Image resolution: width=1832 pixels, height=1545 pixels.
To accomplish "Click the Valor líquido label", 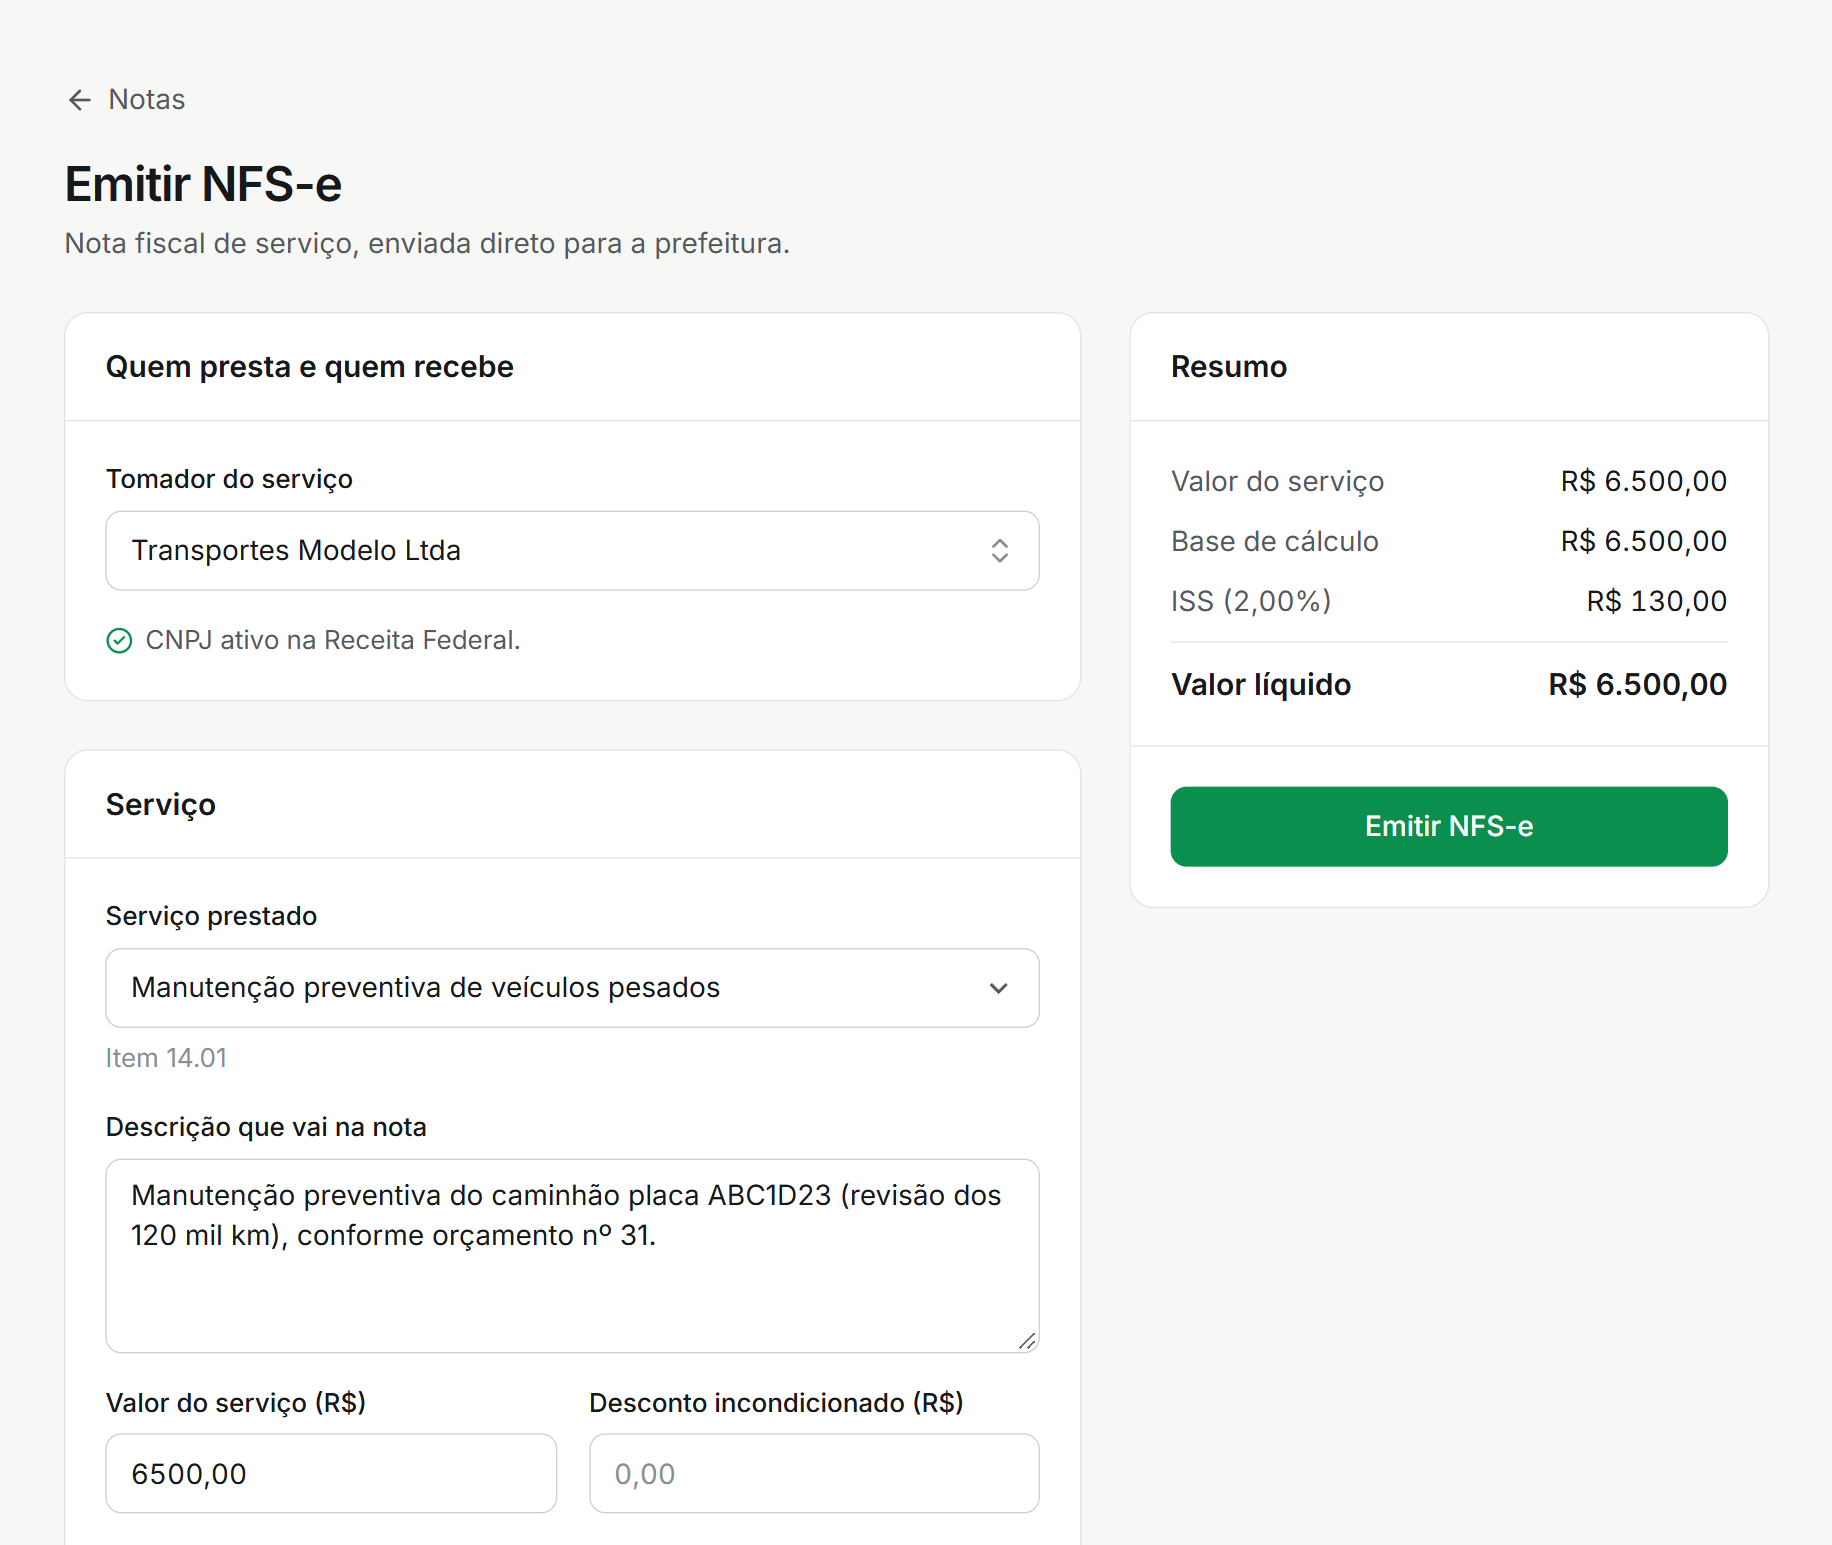I will click(1261, 685).
